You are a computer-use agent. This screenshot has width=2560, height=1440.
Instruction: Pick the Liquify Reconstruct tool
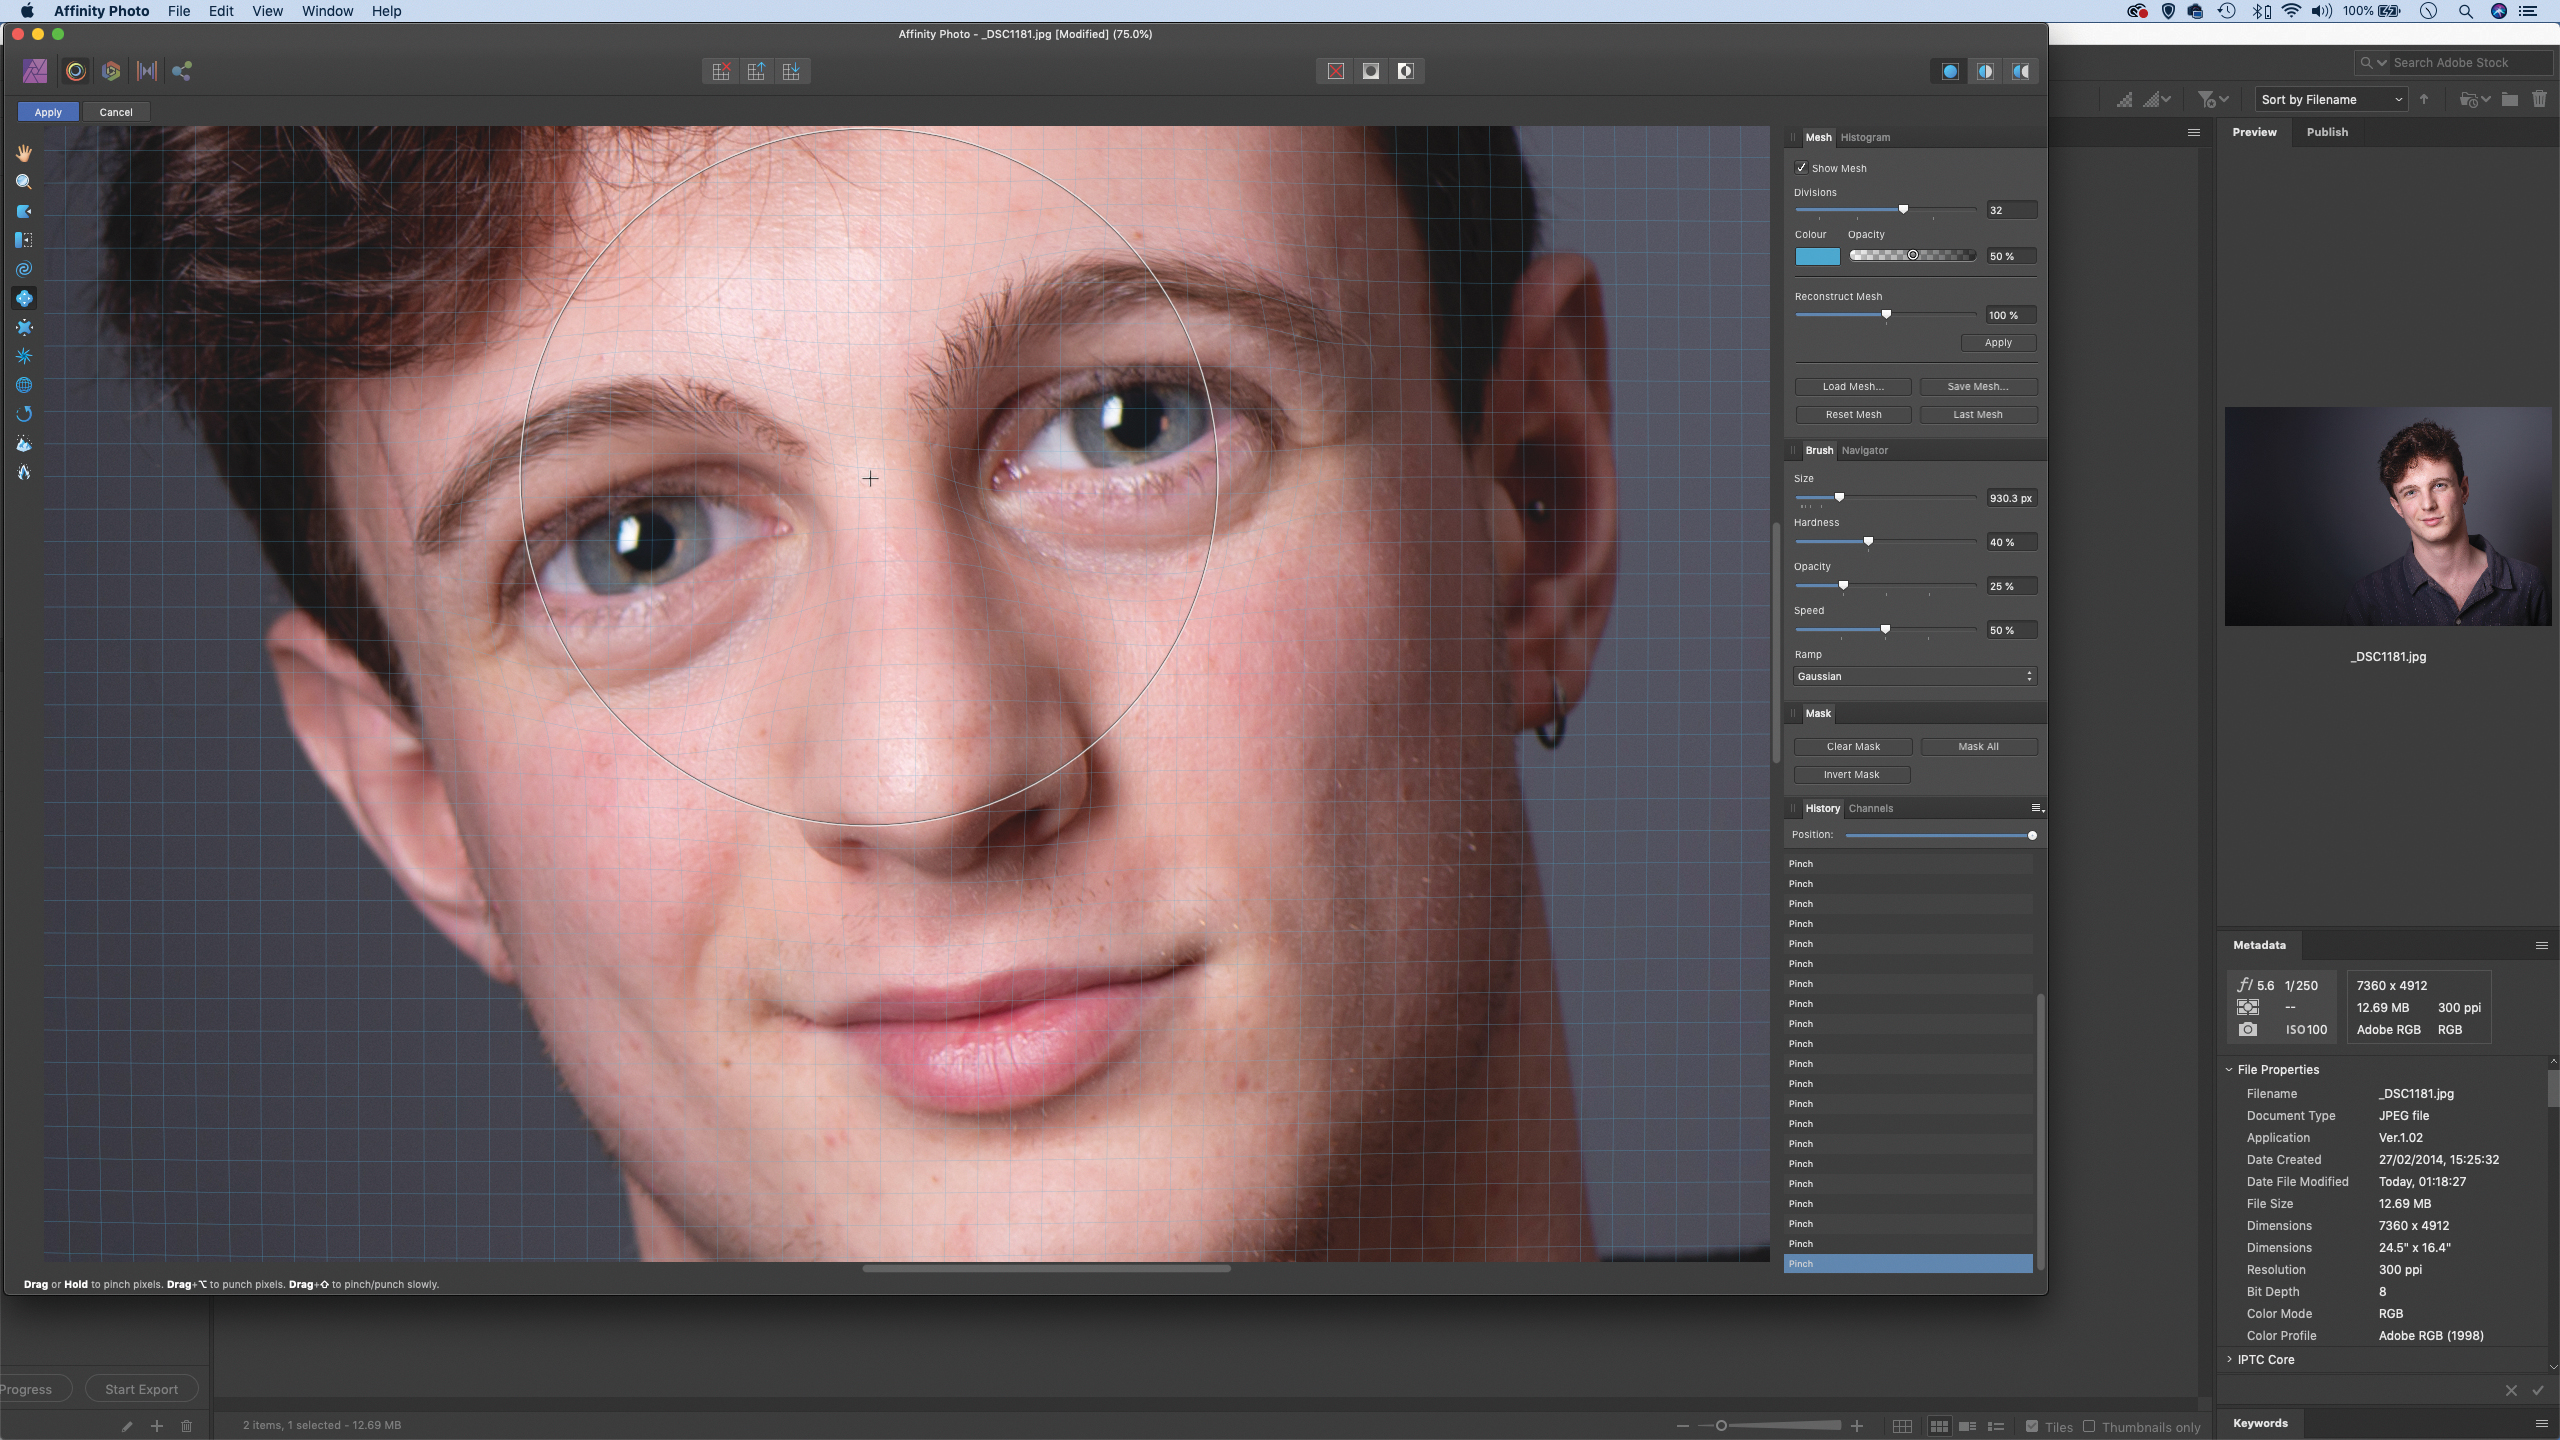24,414
